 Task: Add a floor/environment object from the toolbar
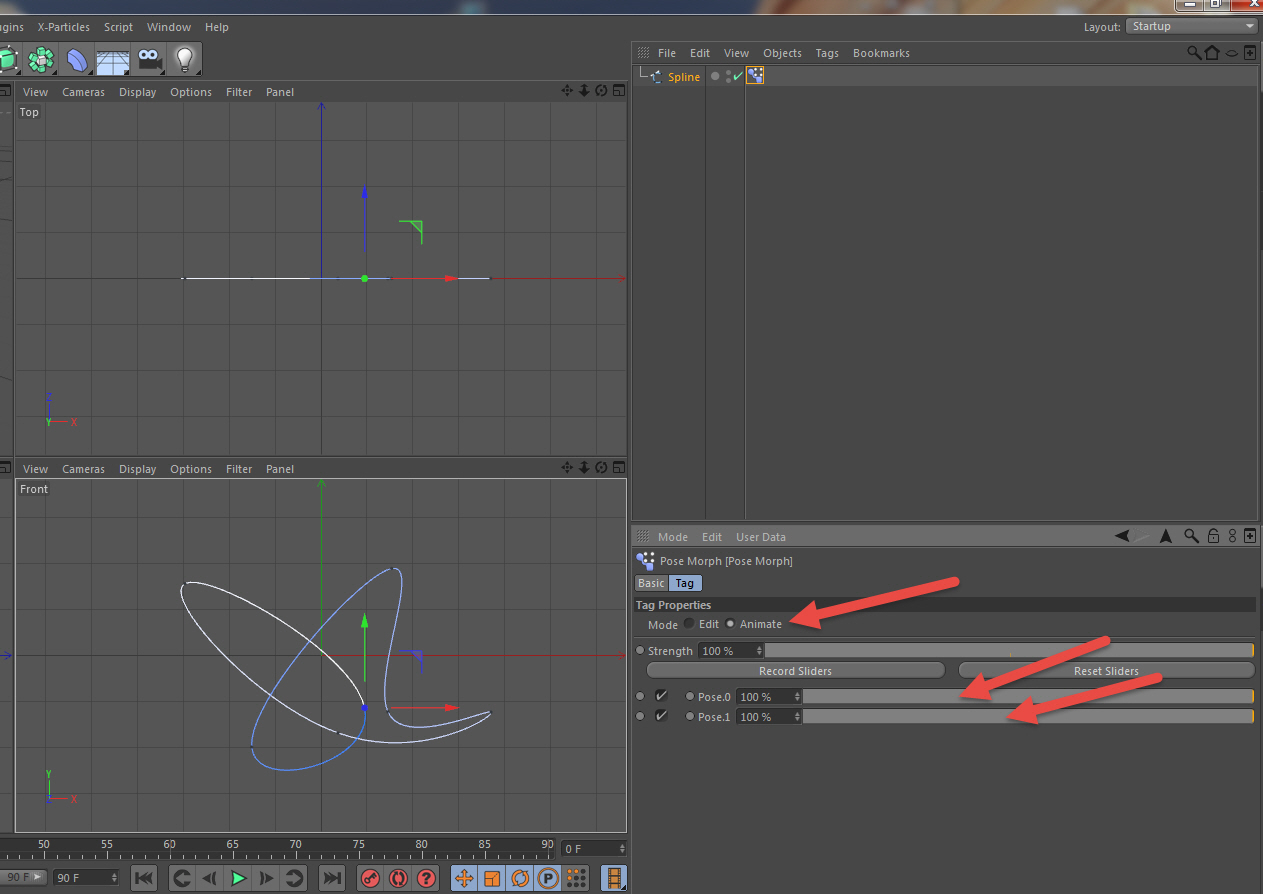113,60
